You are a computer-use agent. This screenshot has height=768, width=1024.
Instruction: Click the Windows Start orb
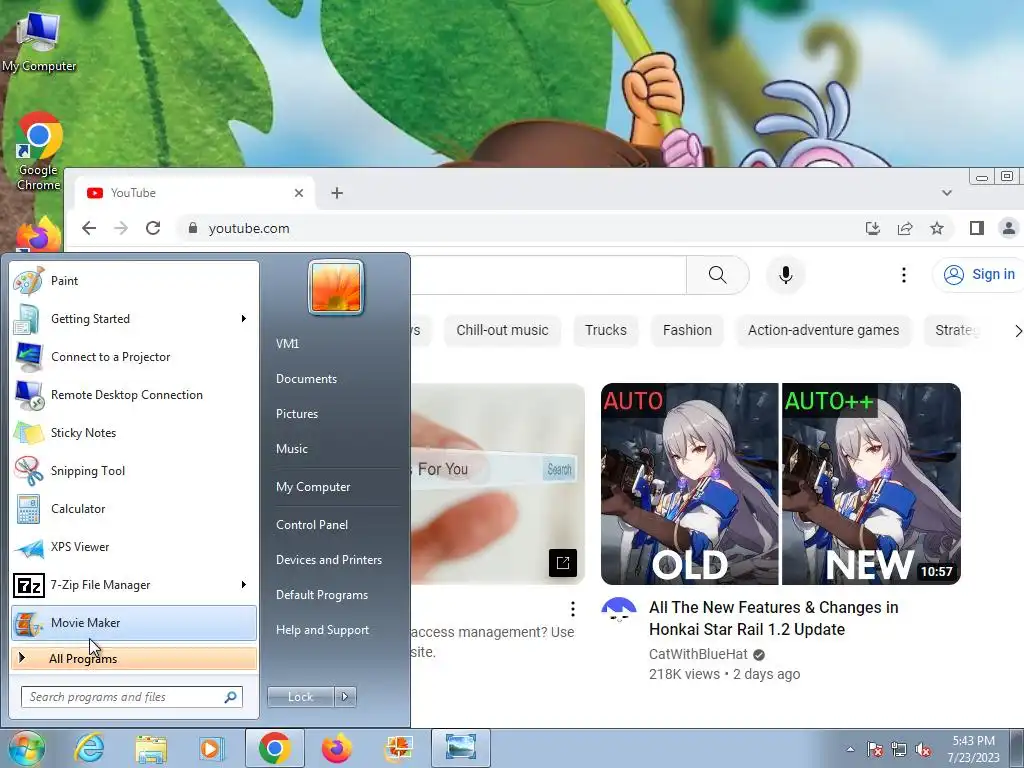(27, 748)
